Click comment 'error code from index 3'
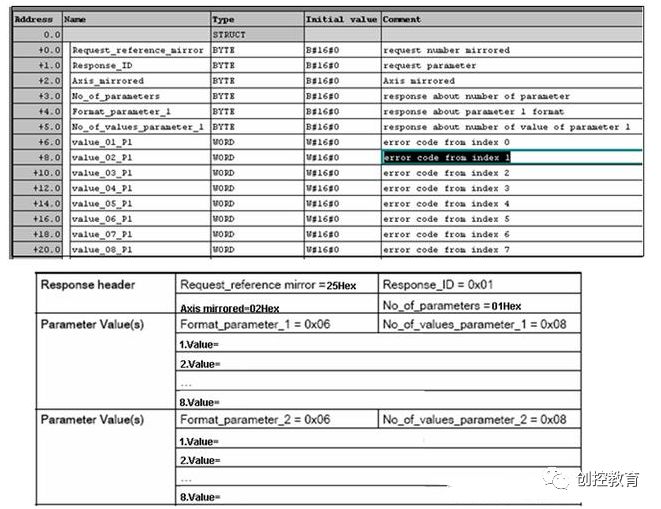Image resolution: width=661 pixels, height=509 pixels. (446, 188)
